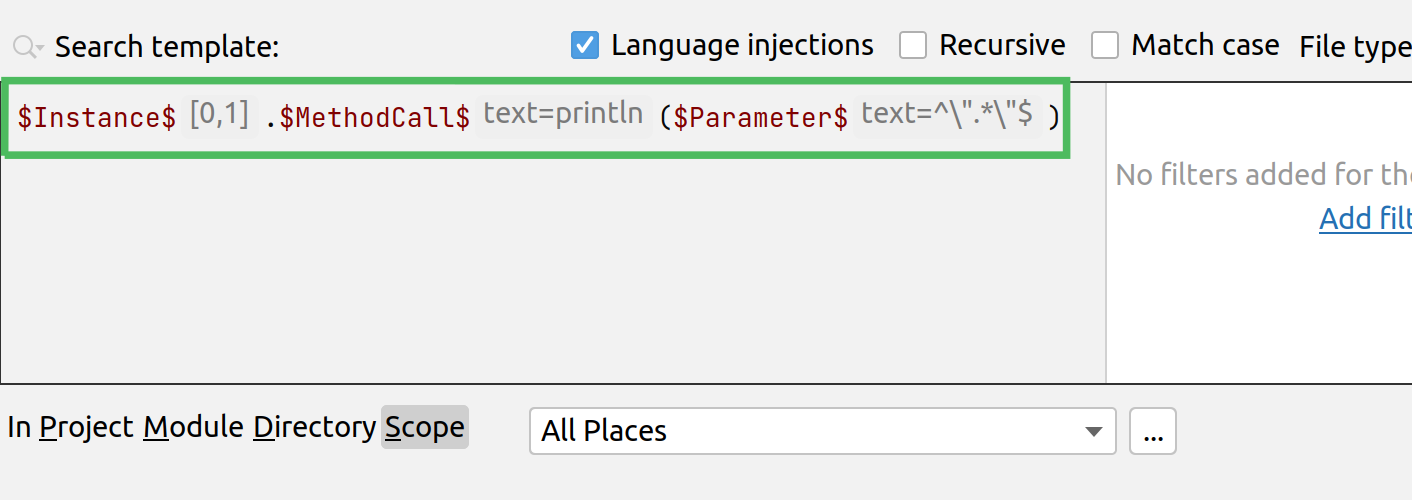Click the $Instance$ template variable

pos(97,118)
